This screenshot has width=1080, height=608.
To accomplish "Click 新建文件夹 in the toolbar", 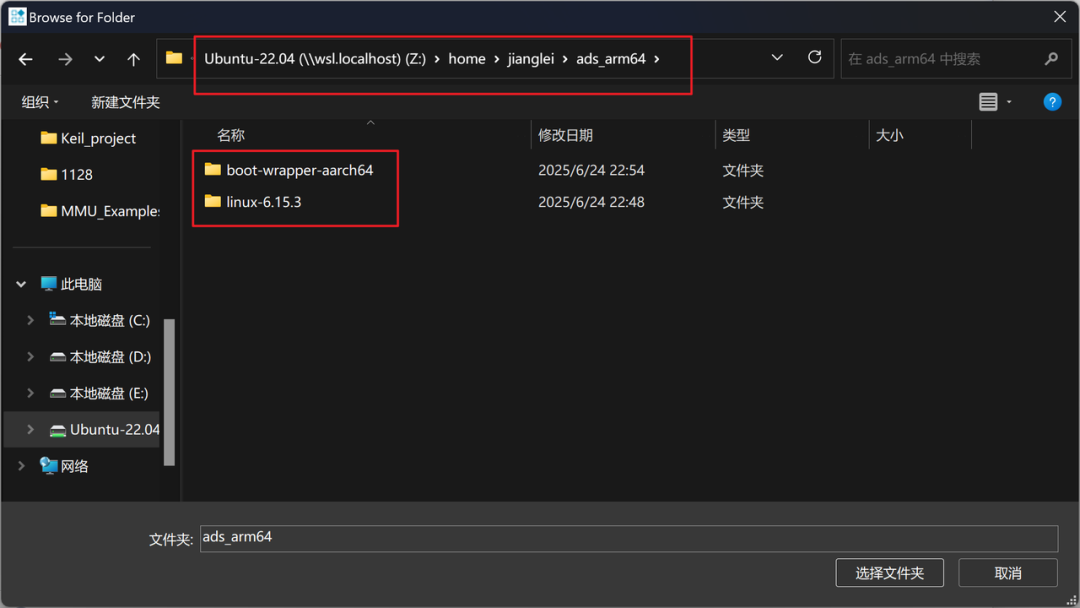I will tap(125, 102).
